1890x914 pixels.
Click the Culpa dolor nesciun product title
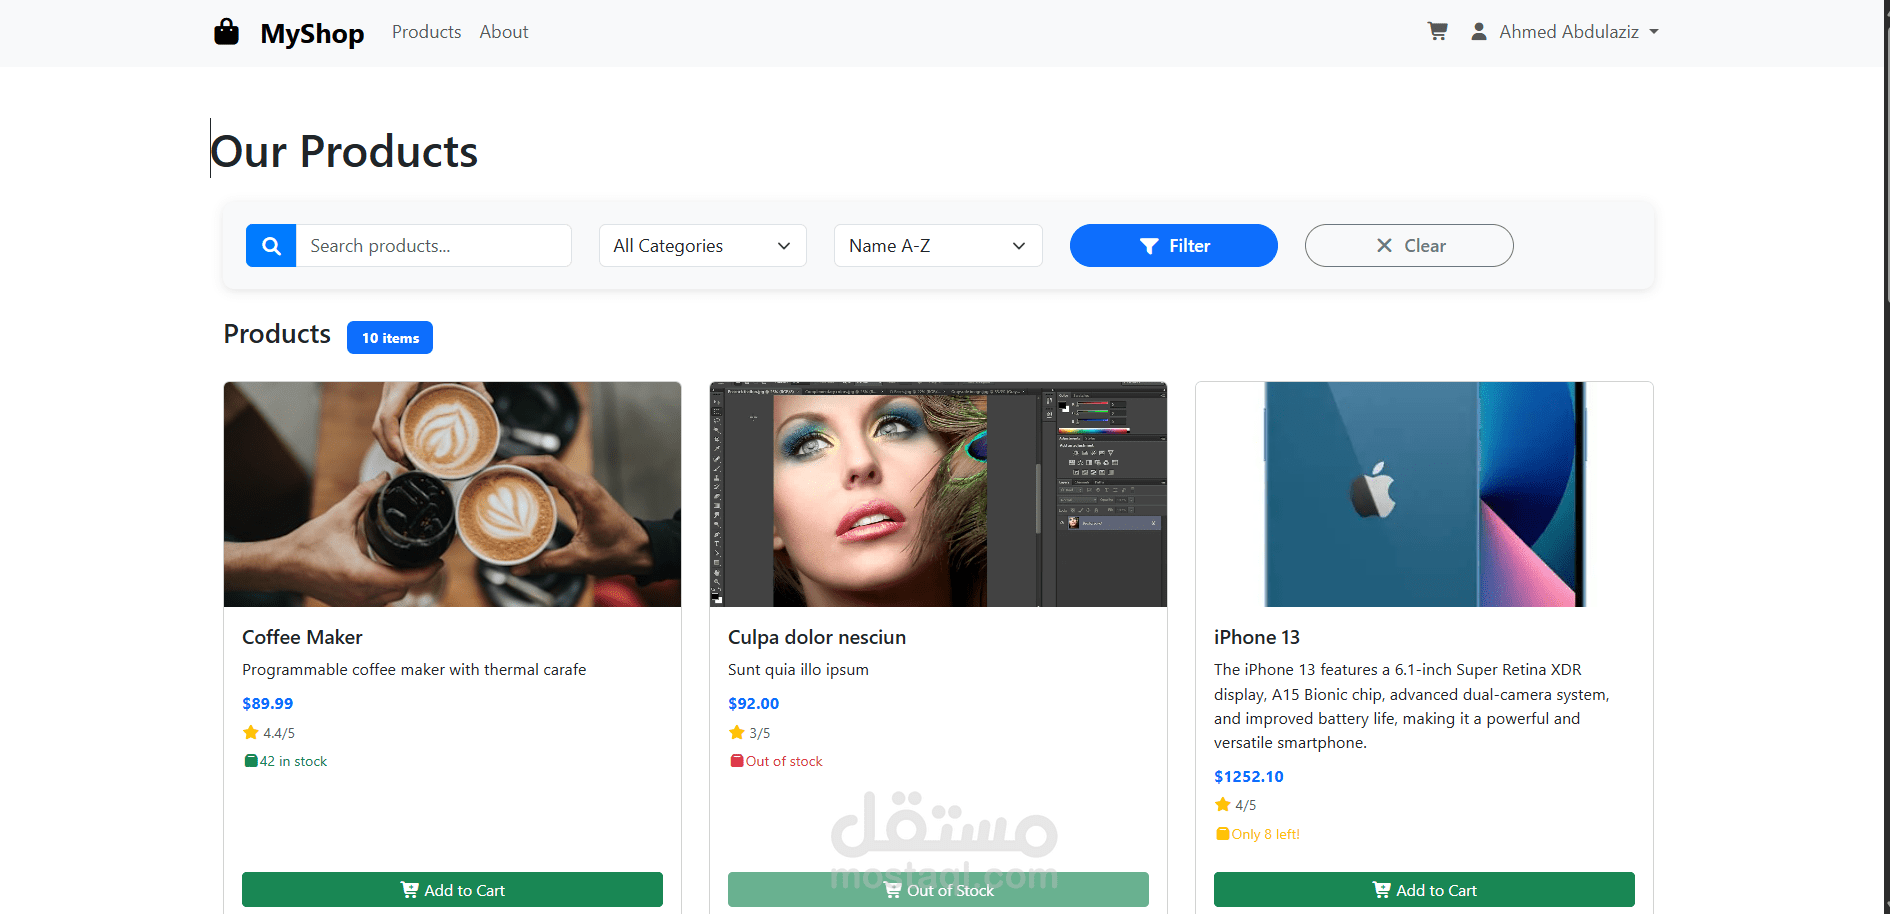817,637
